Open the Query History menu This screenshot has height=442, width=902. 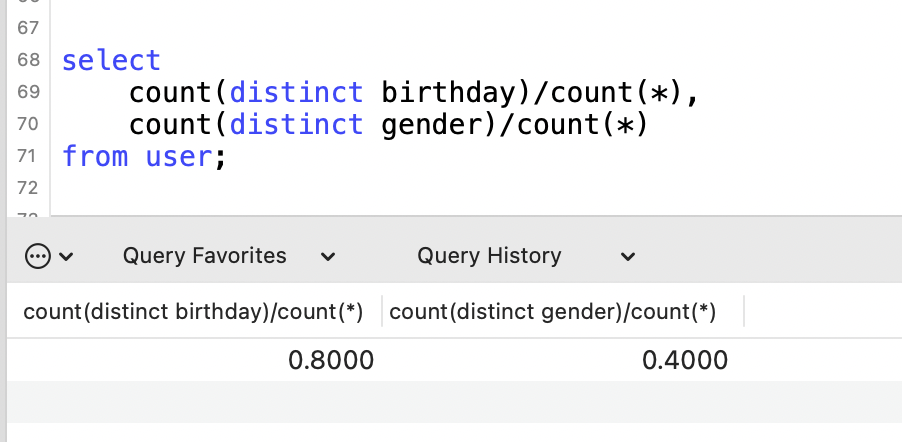[489, 256]
